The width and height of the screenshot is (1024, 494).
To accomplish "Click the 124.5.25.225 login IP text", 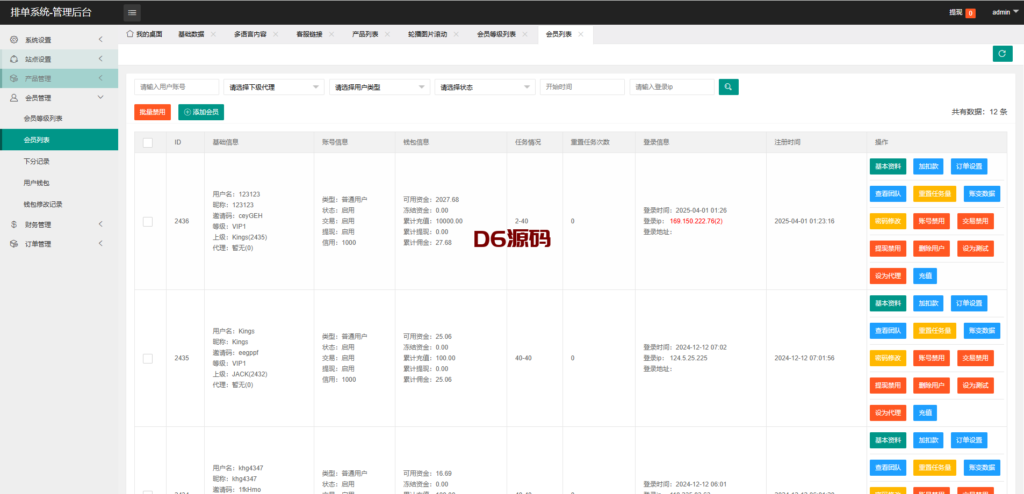I will tap(689, 358).
